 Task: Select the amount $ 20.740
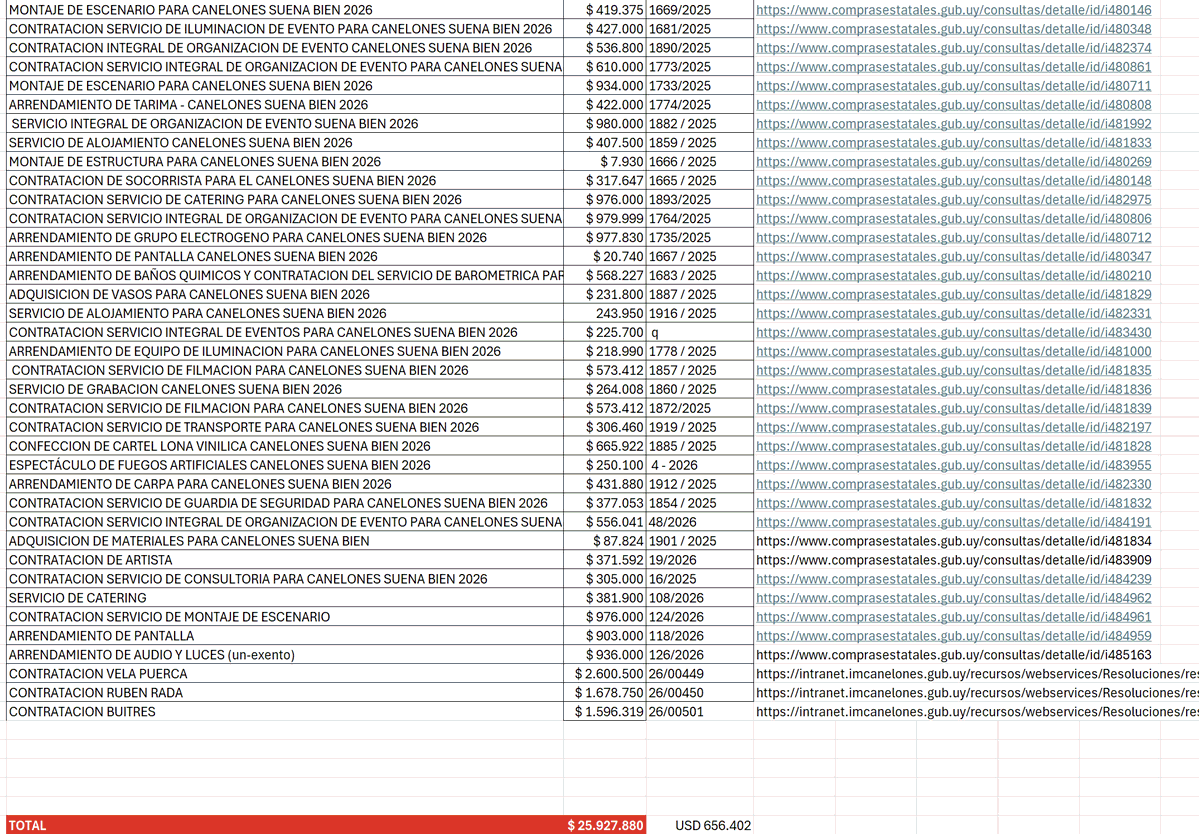(605, 257)
